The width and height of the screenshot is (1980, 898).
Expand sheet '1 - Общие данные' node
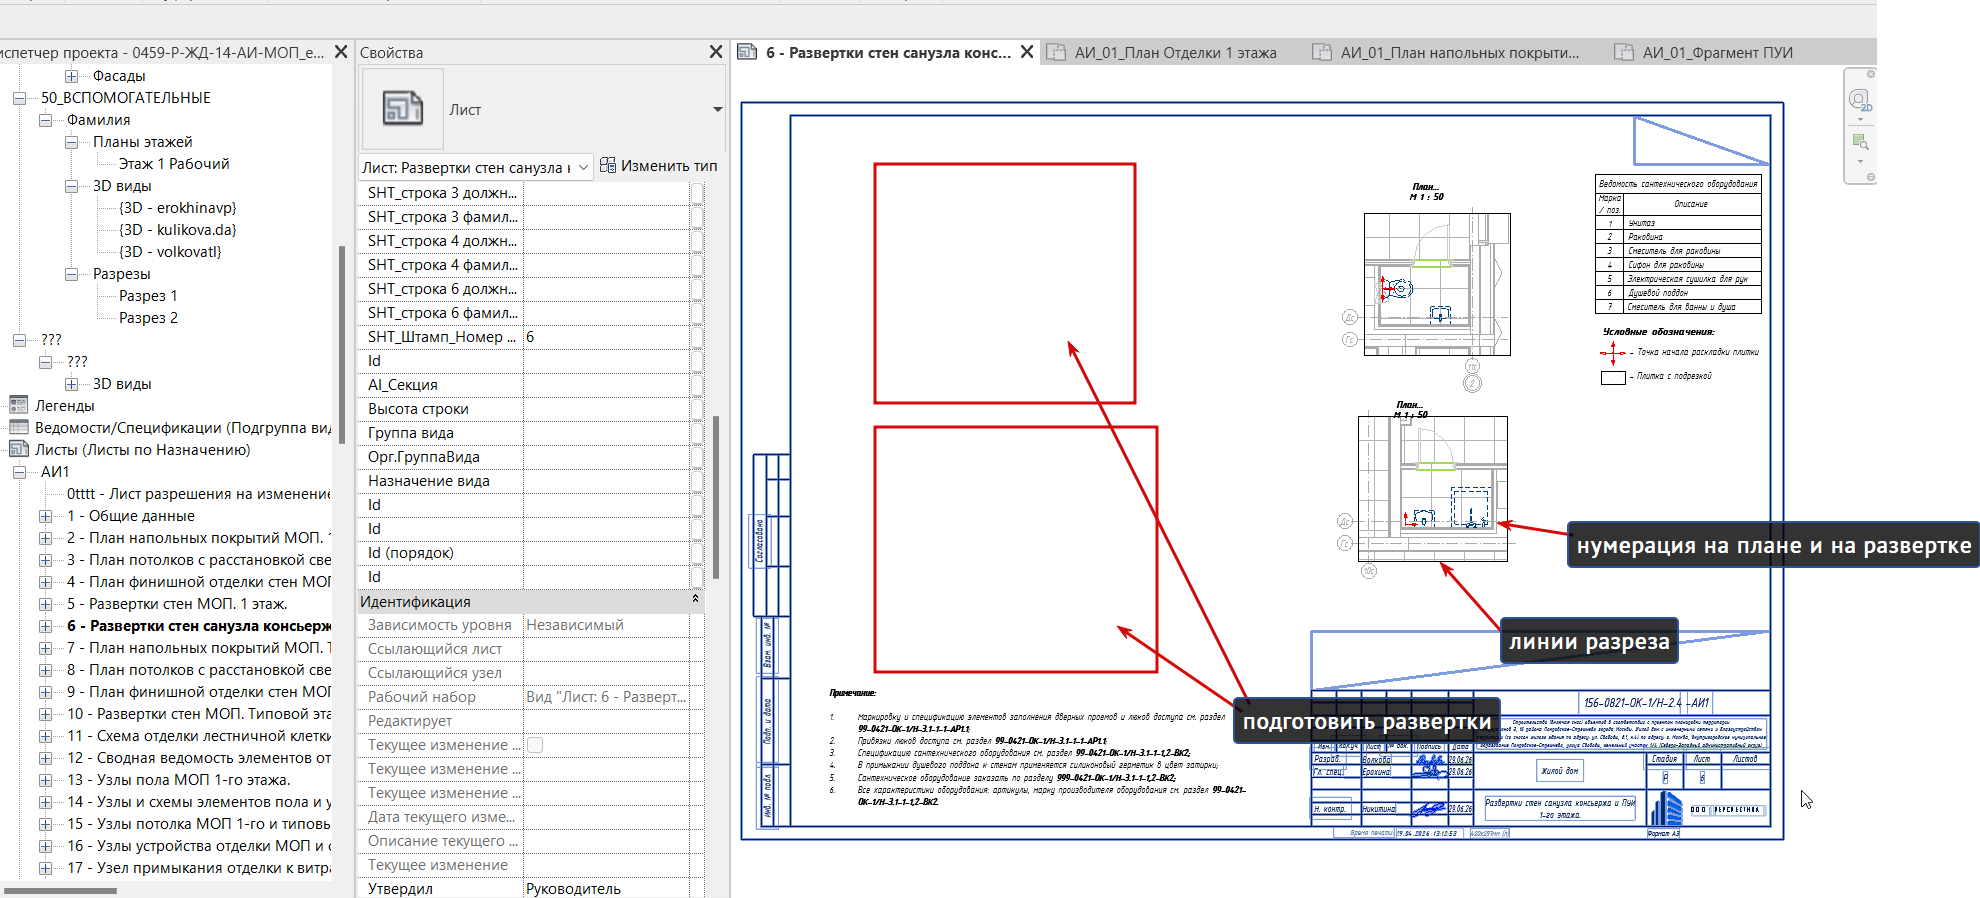(x=45, y=516)
